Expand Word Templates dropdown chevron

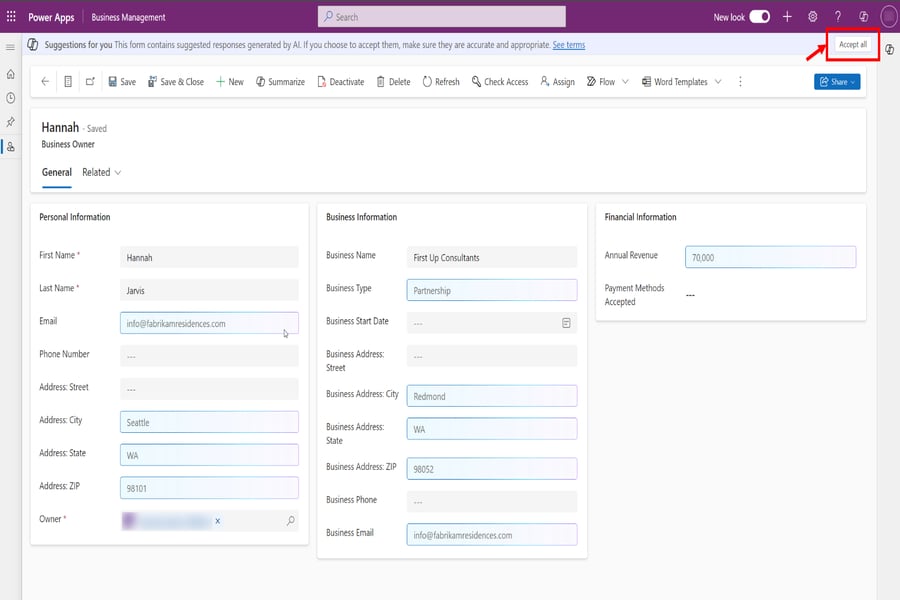[x=717, y=82]
